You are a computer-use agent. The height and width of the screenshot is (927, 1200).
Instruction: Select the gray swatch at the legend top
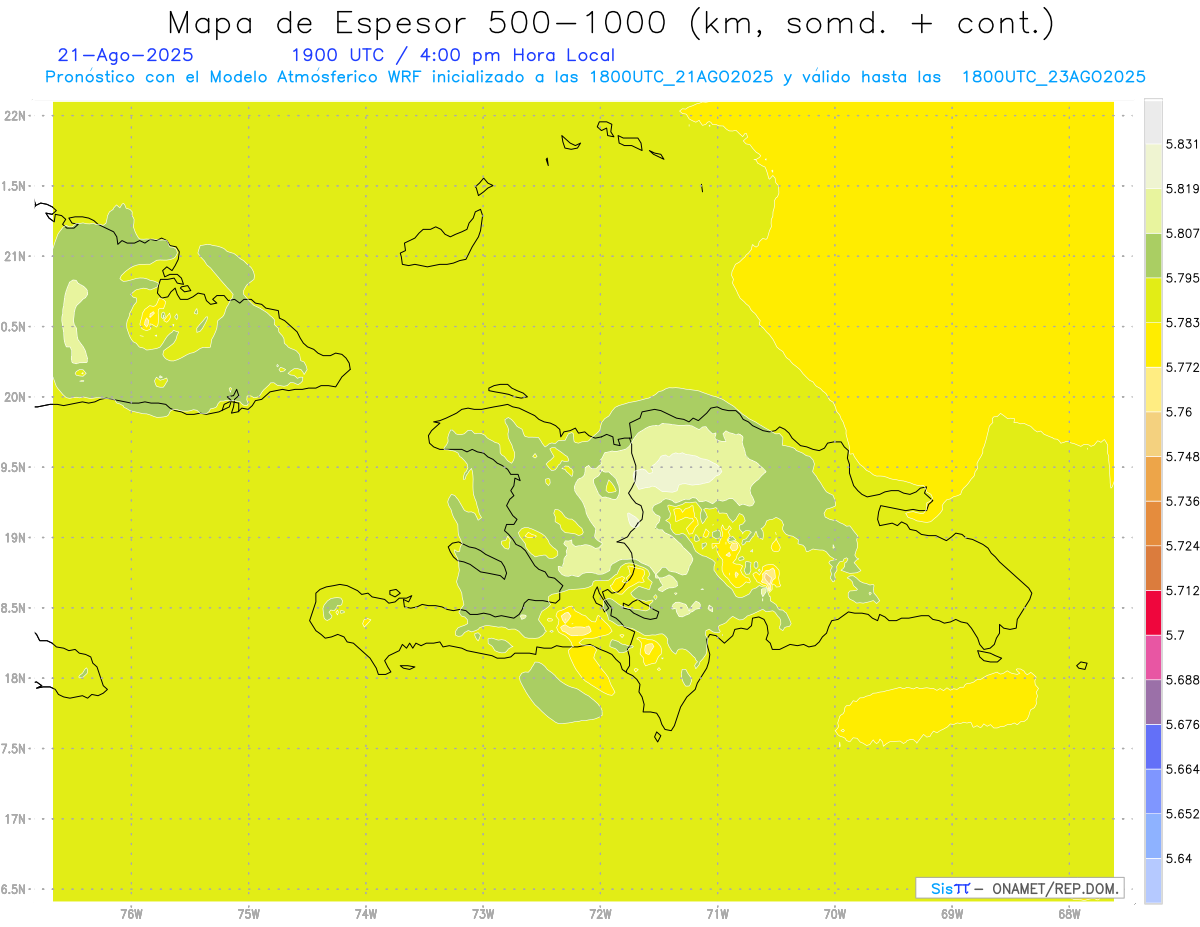(1153, 121)
